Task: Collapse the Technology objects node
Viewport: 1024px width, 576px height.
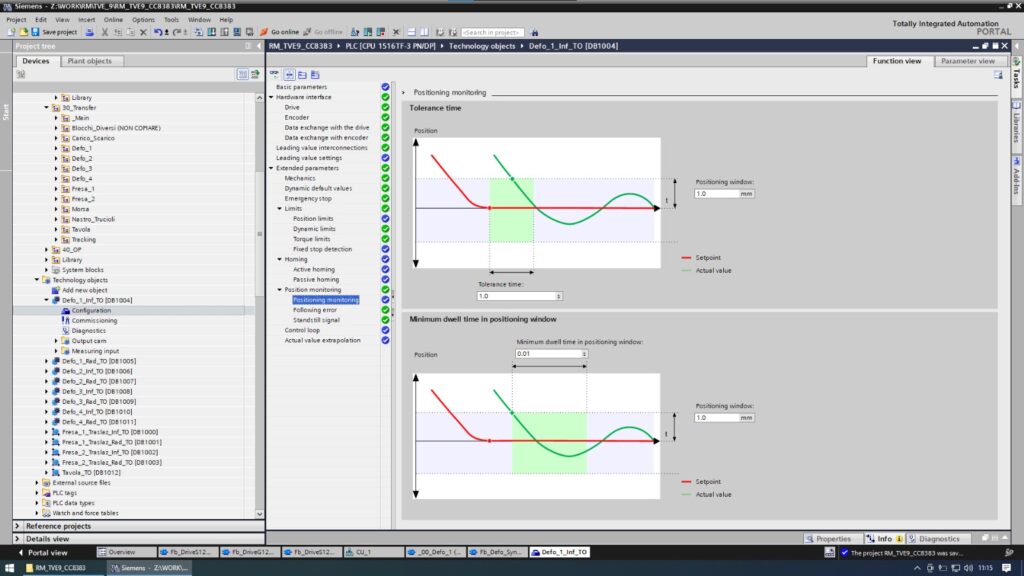Action: tap(37, 280)
